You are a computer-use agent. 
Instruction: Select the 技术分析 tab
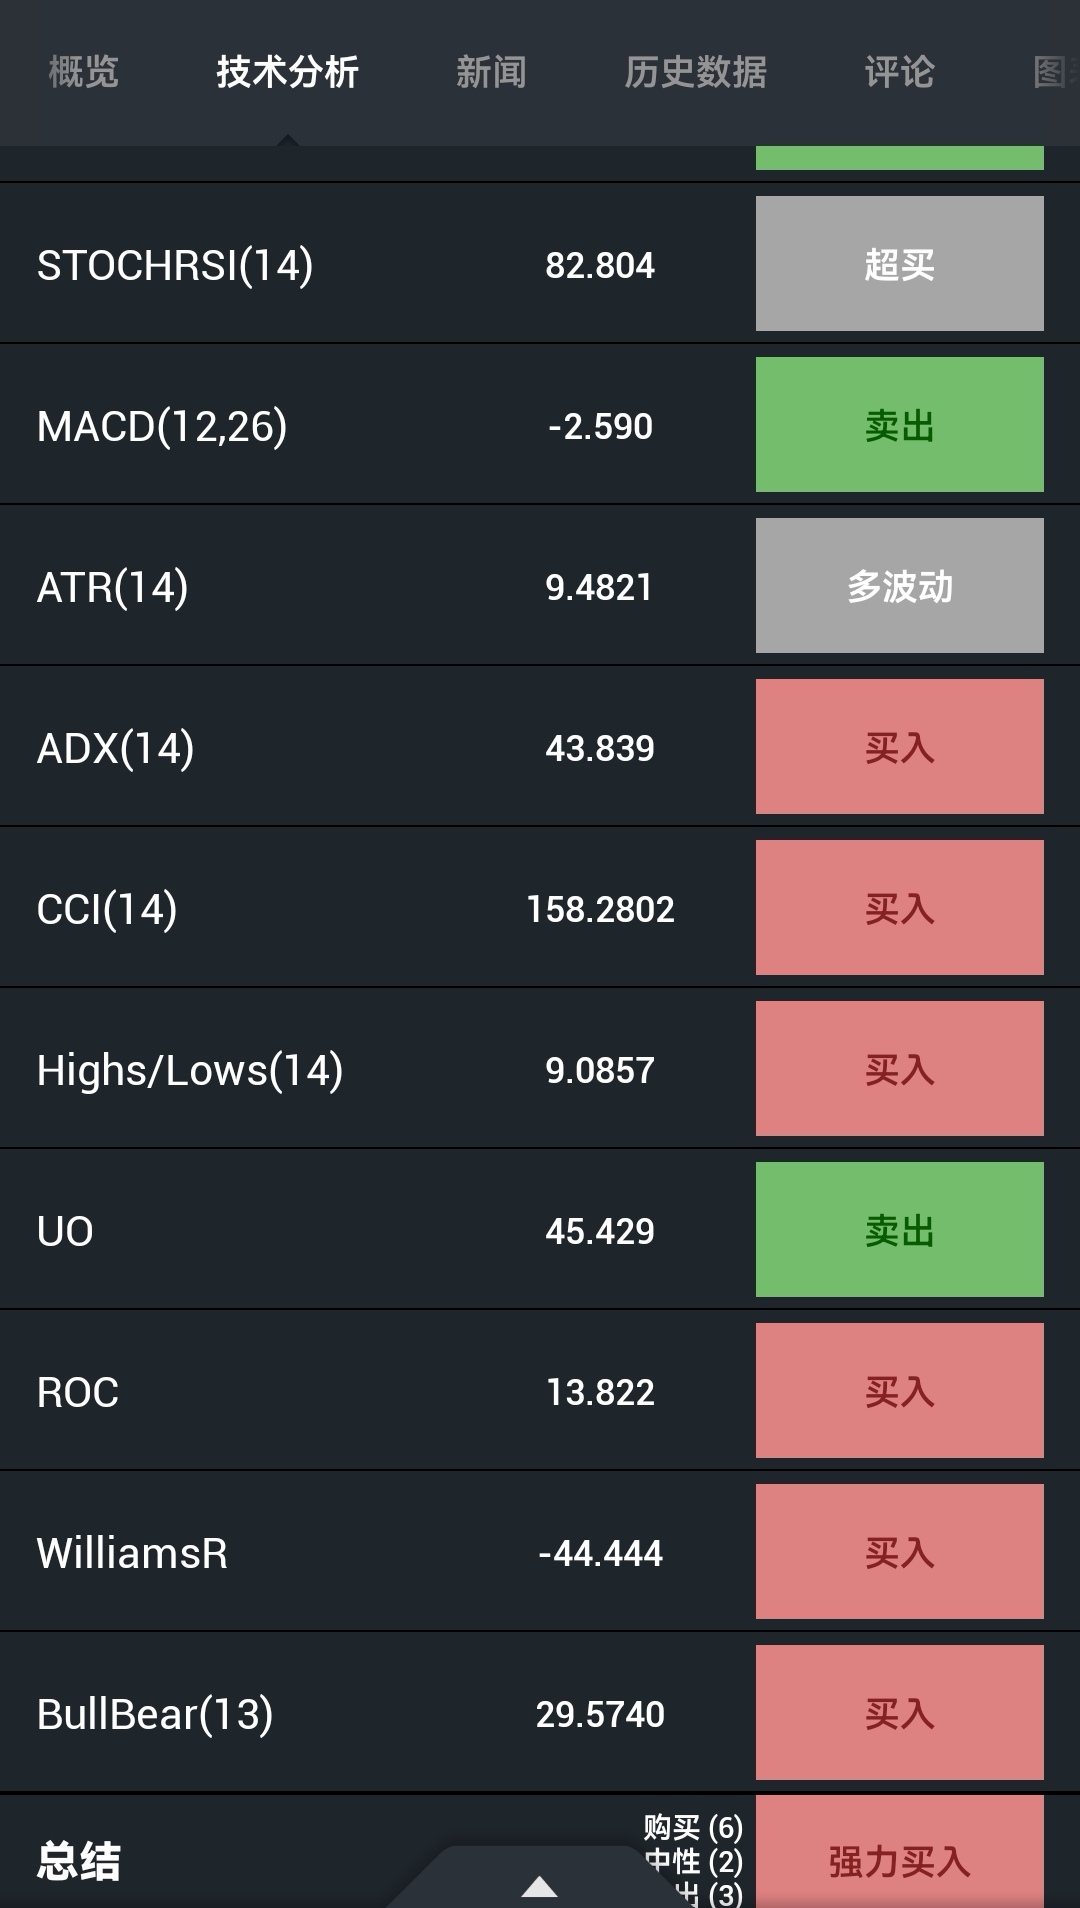287,72
